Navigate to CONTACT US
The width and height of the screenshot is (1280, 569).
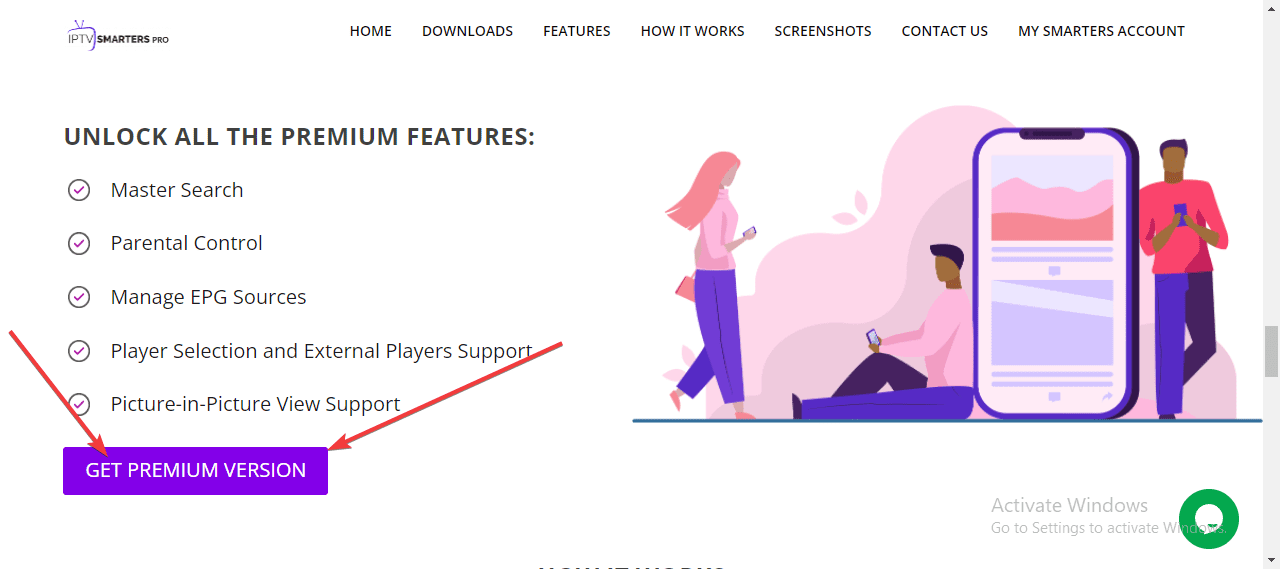coord(945,31)
